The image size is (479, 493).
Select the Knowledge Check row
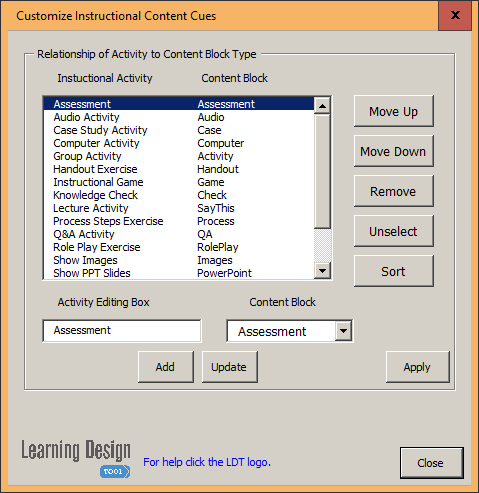(x=179, y=195)
